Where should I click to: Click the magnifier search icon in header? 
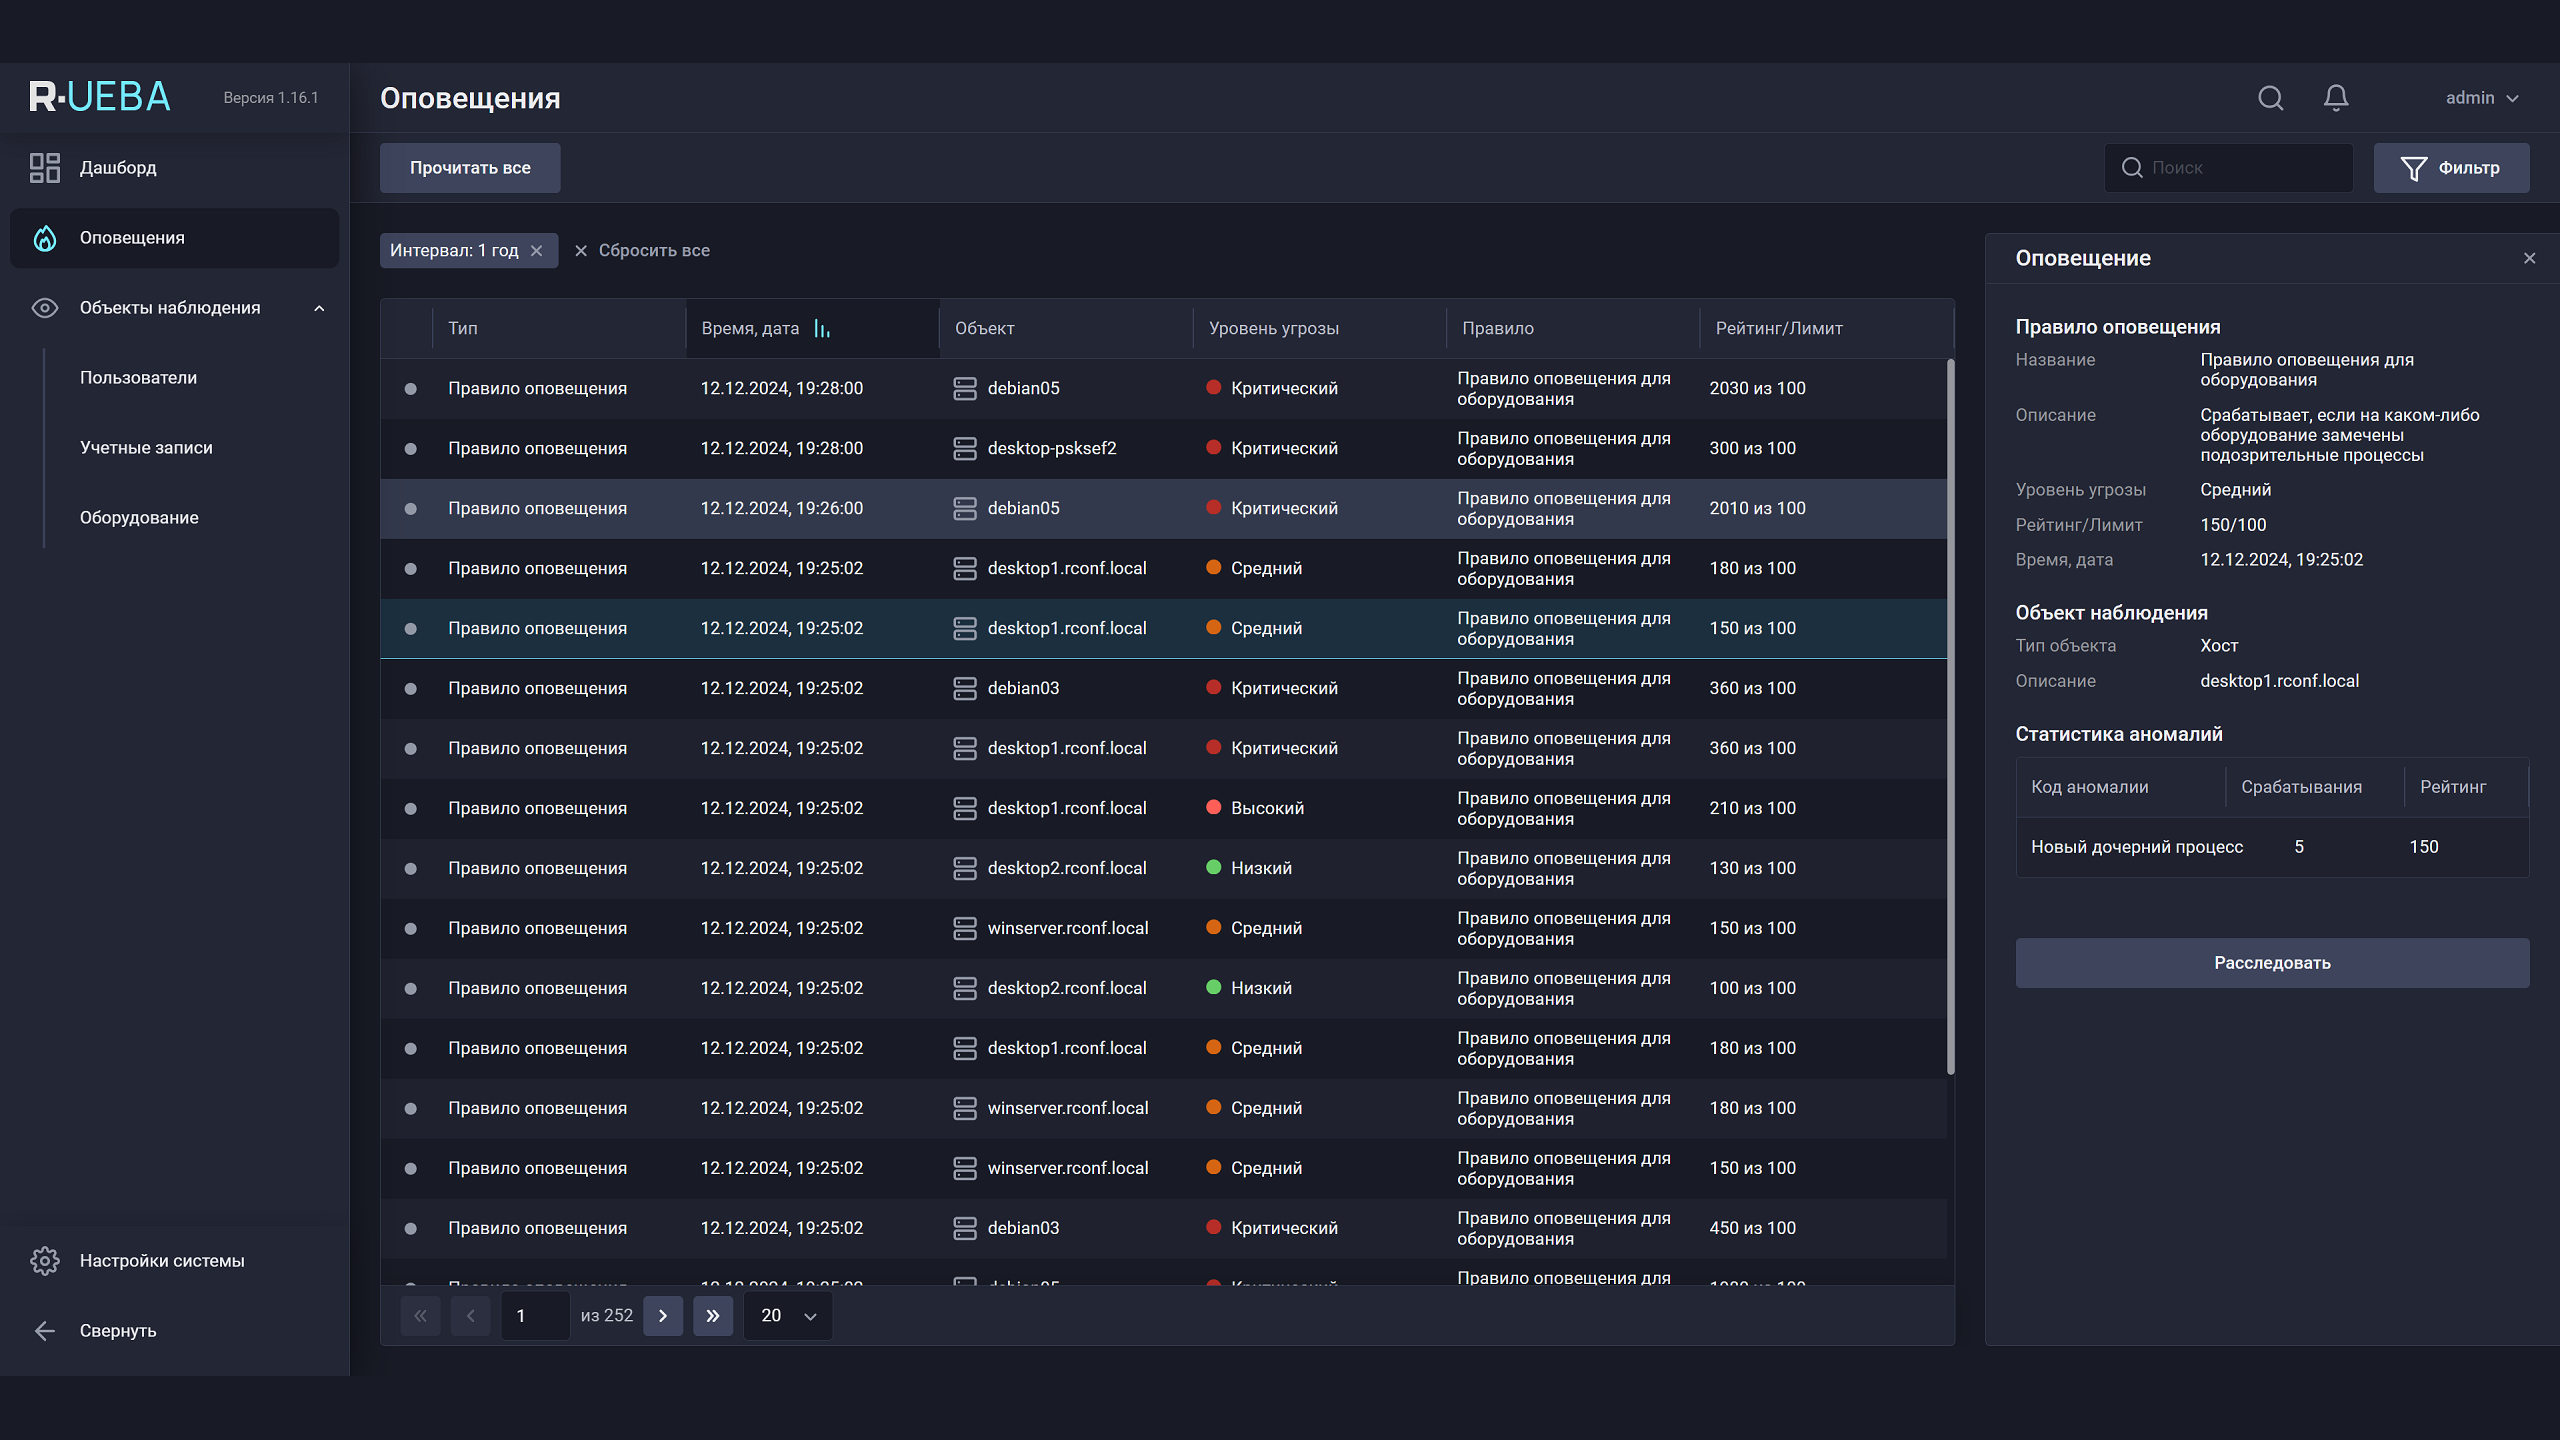click(2270, 98)
